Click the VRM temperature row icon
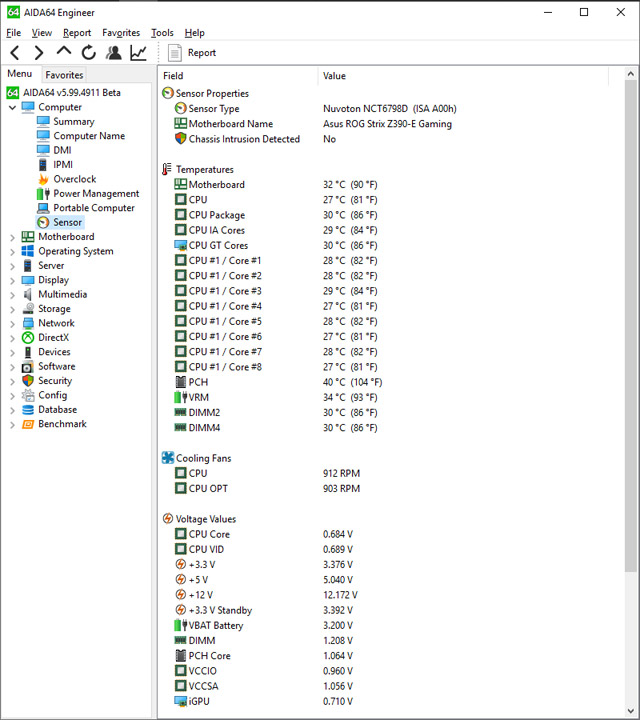Image resolution: width=640 pixels, height=720 pixels. [181, 397]
